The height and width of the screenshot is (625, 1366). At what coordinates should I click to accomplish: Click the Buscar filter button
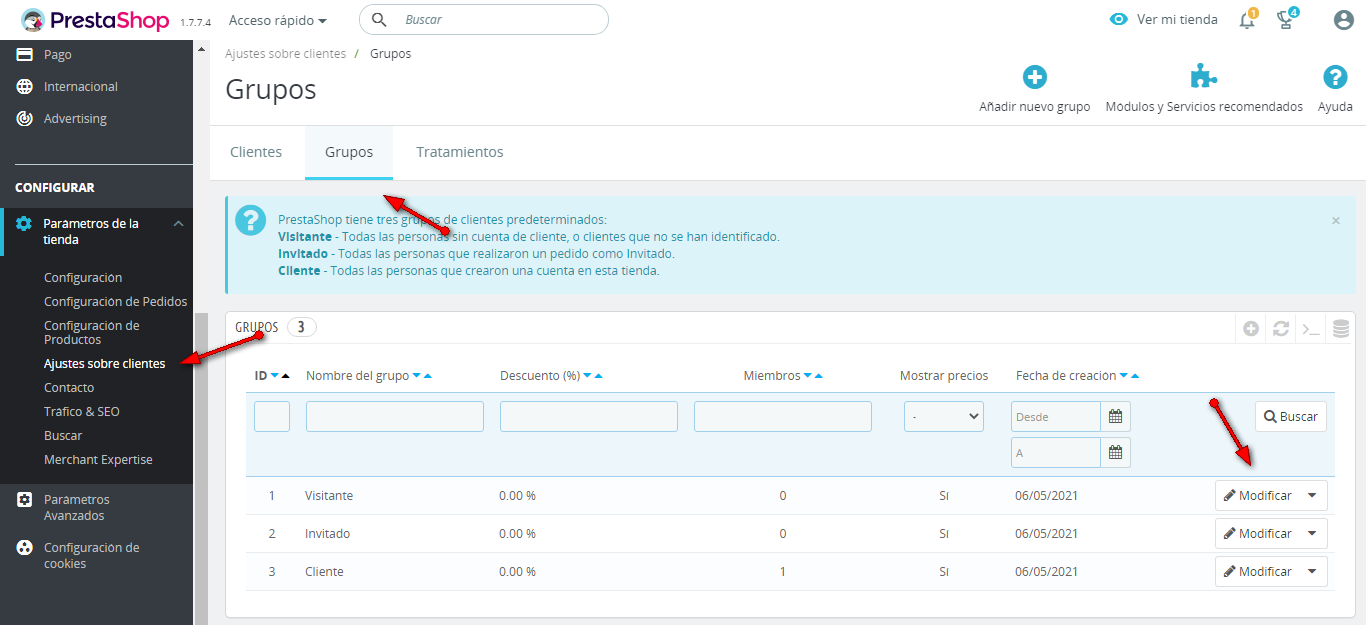[1291, 416]
